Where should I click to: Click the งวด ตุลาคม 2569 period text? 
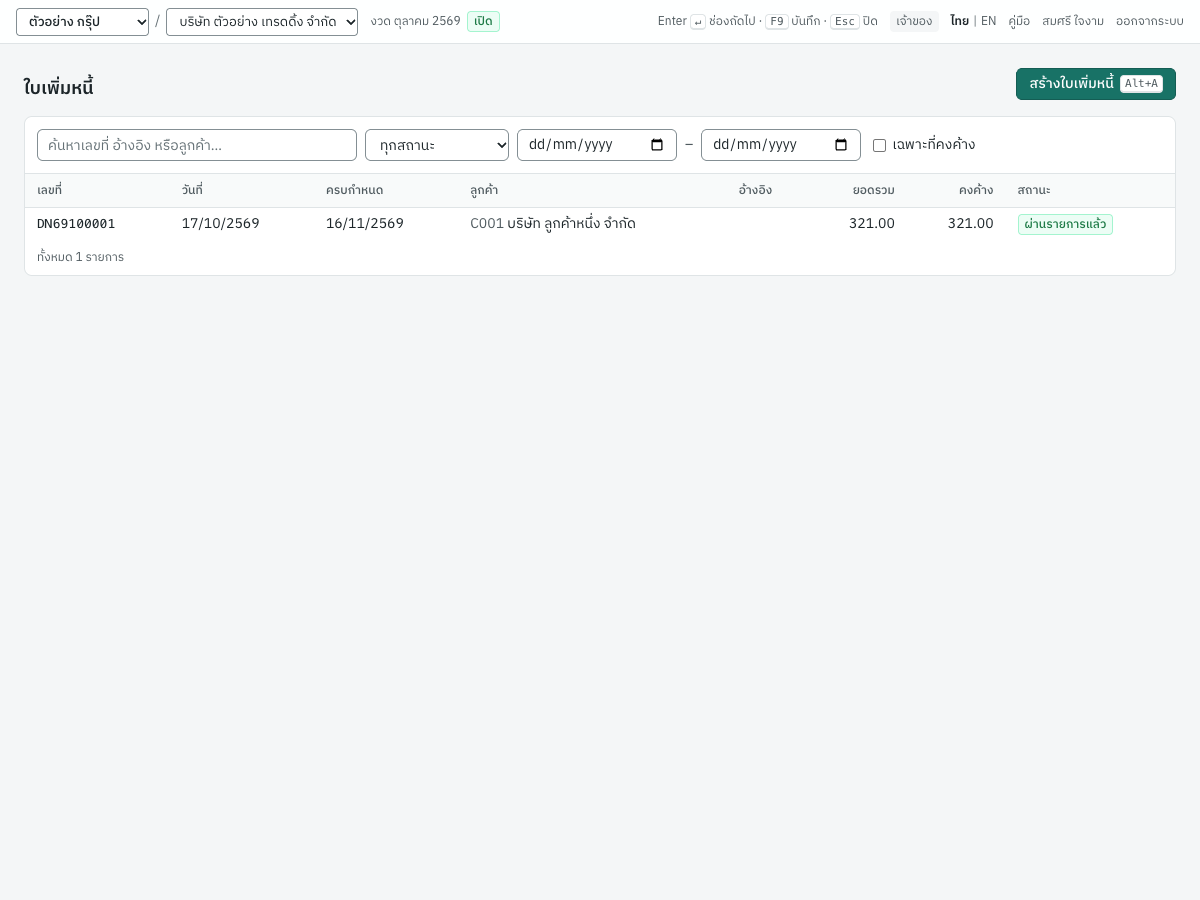coord(415,21)
